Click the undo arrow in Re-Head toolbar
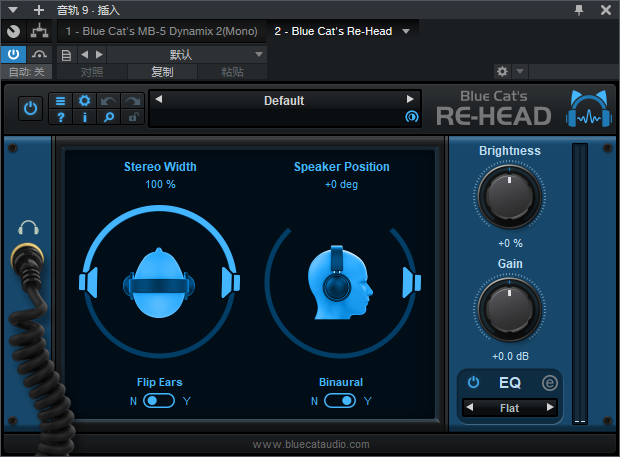Screen dimensions: 620x457 click(108, 101)
